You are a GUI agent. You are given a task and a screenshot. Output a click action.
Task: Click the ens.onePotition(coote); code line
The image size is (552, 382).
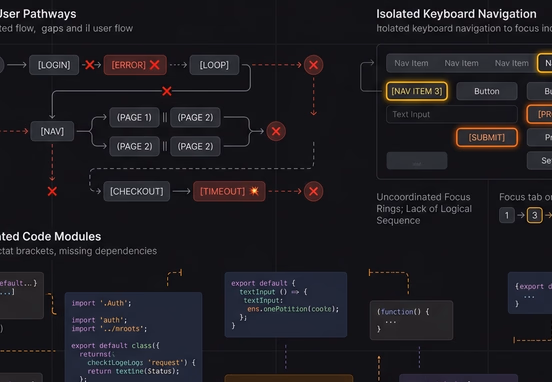point(293,309)
